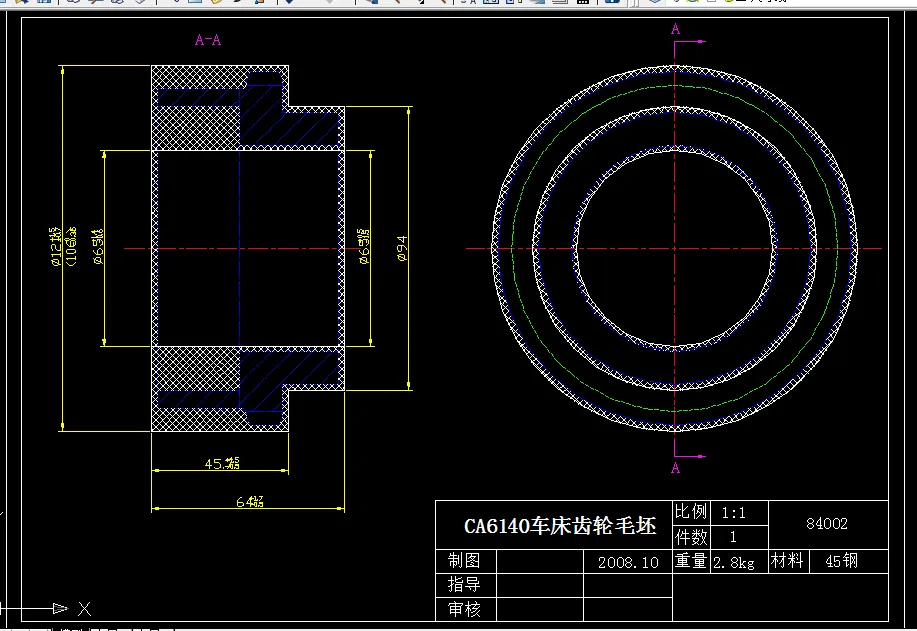
Task: Click the 比例 label in the title block
Action: [691, 512]
